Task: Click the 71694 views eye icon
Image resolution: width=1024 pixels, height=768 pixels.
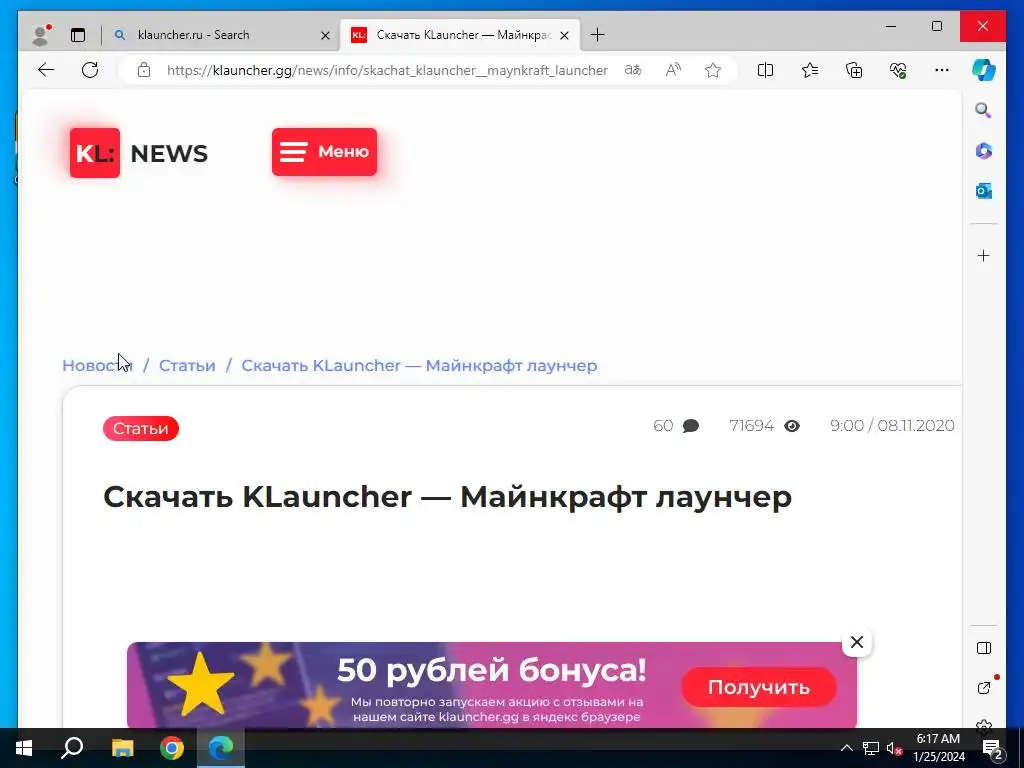Action: 792,426
